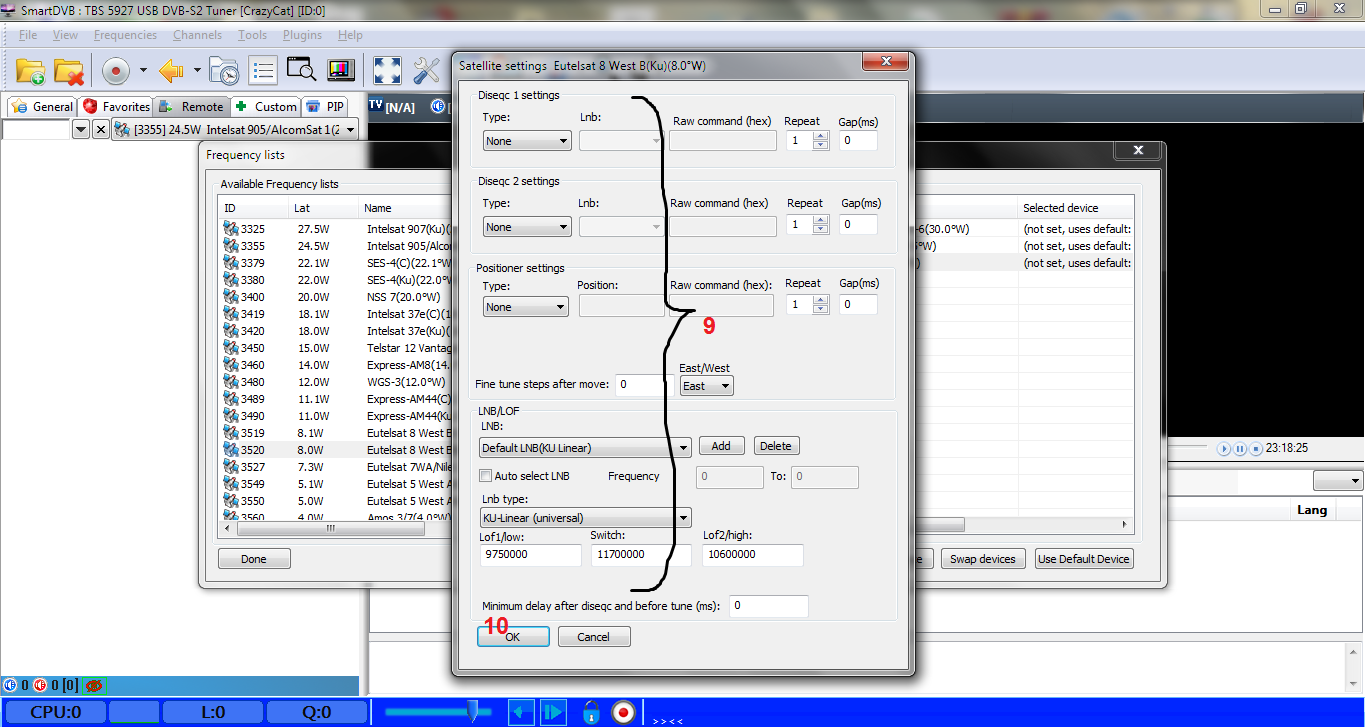The width and height of the screenshot is (1365, 727).
Task: Open the East/West dropdown
Action: tap(706, 386)
